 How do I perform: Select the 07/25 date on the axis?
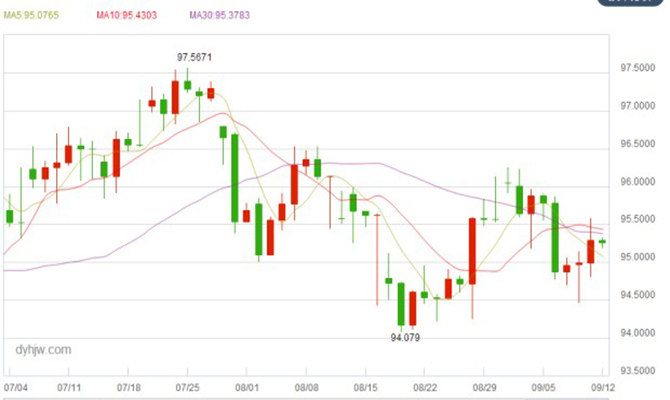coord(188,385)
